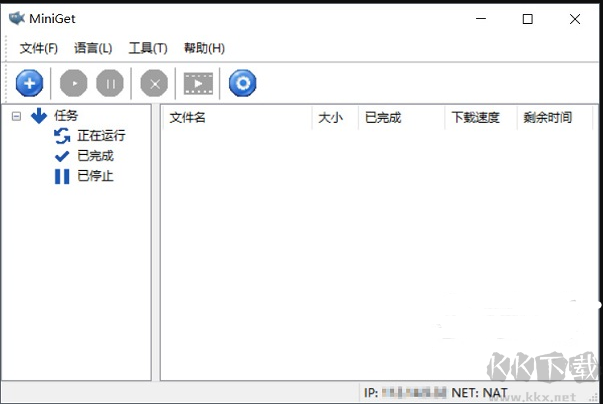The width and height of the screenshot is (603, 404).
Task: Open the 语言(L) menu
Action: click(93, 48)
